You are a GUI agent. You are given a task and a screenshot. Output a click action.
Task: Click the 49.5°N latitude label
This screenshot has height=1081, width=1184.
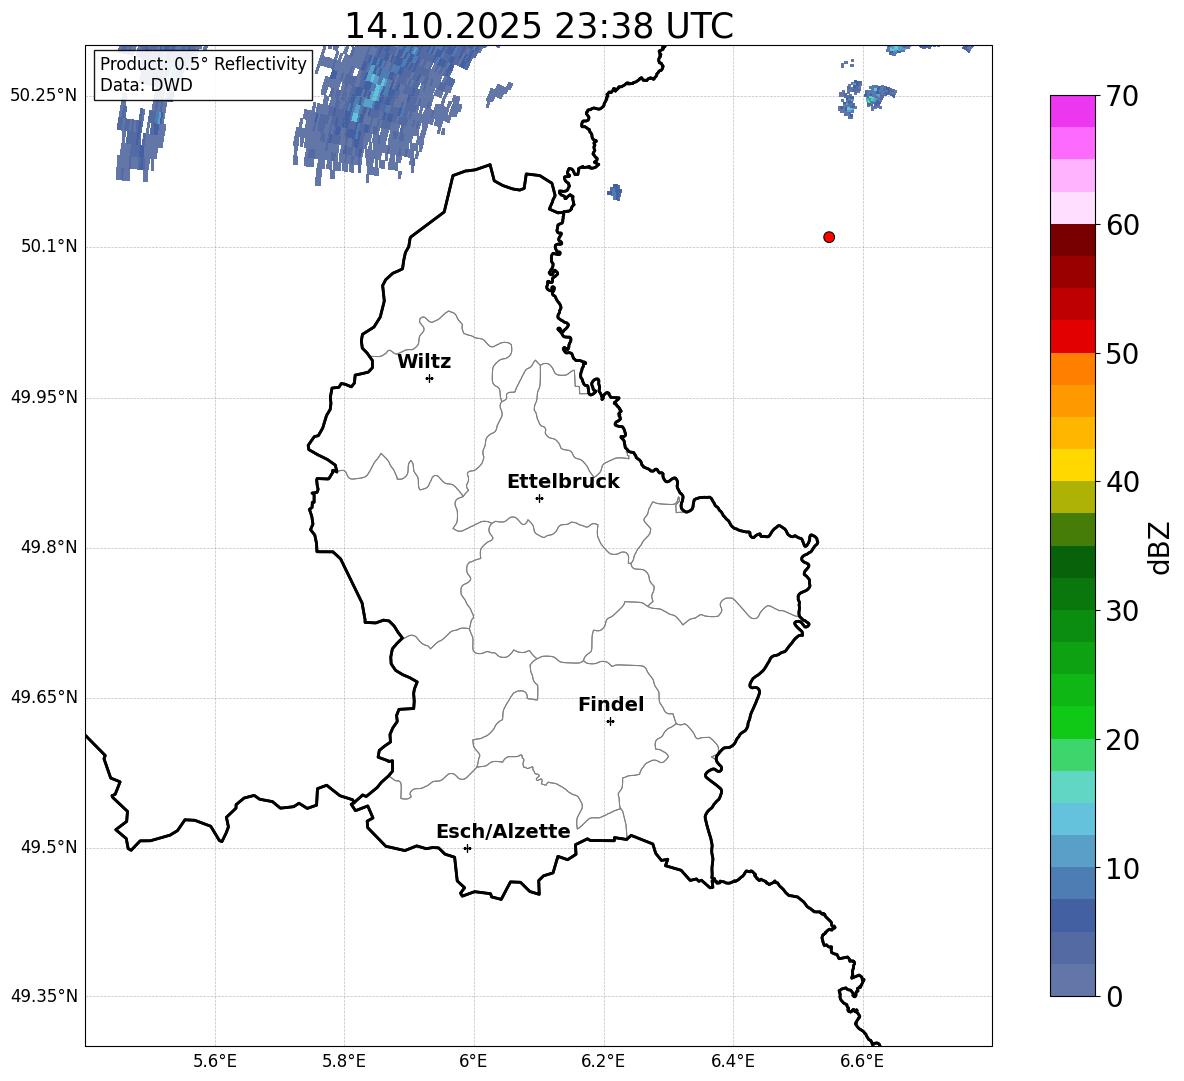click(x=50, y=847)
